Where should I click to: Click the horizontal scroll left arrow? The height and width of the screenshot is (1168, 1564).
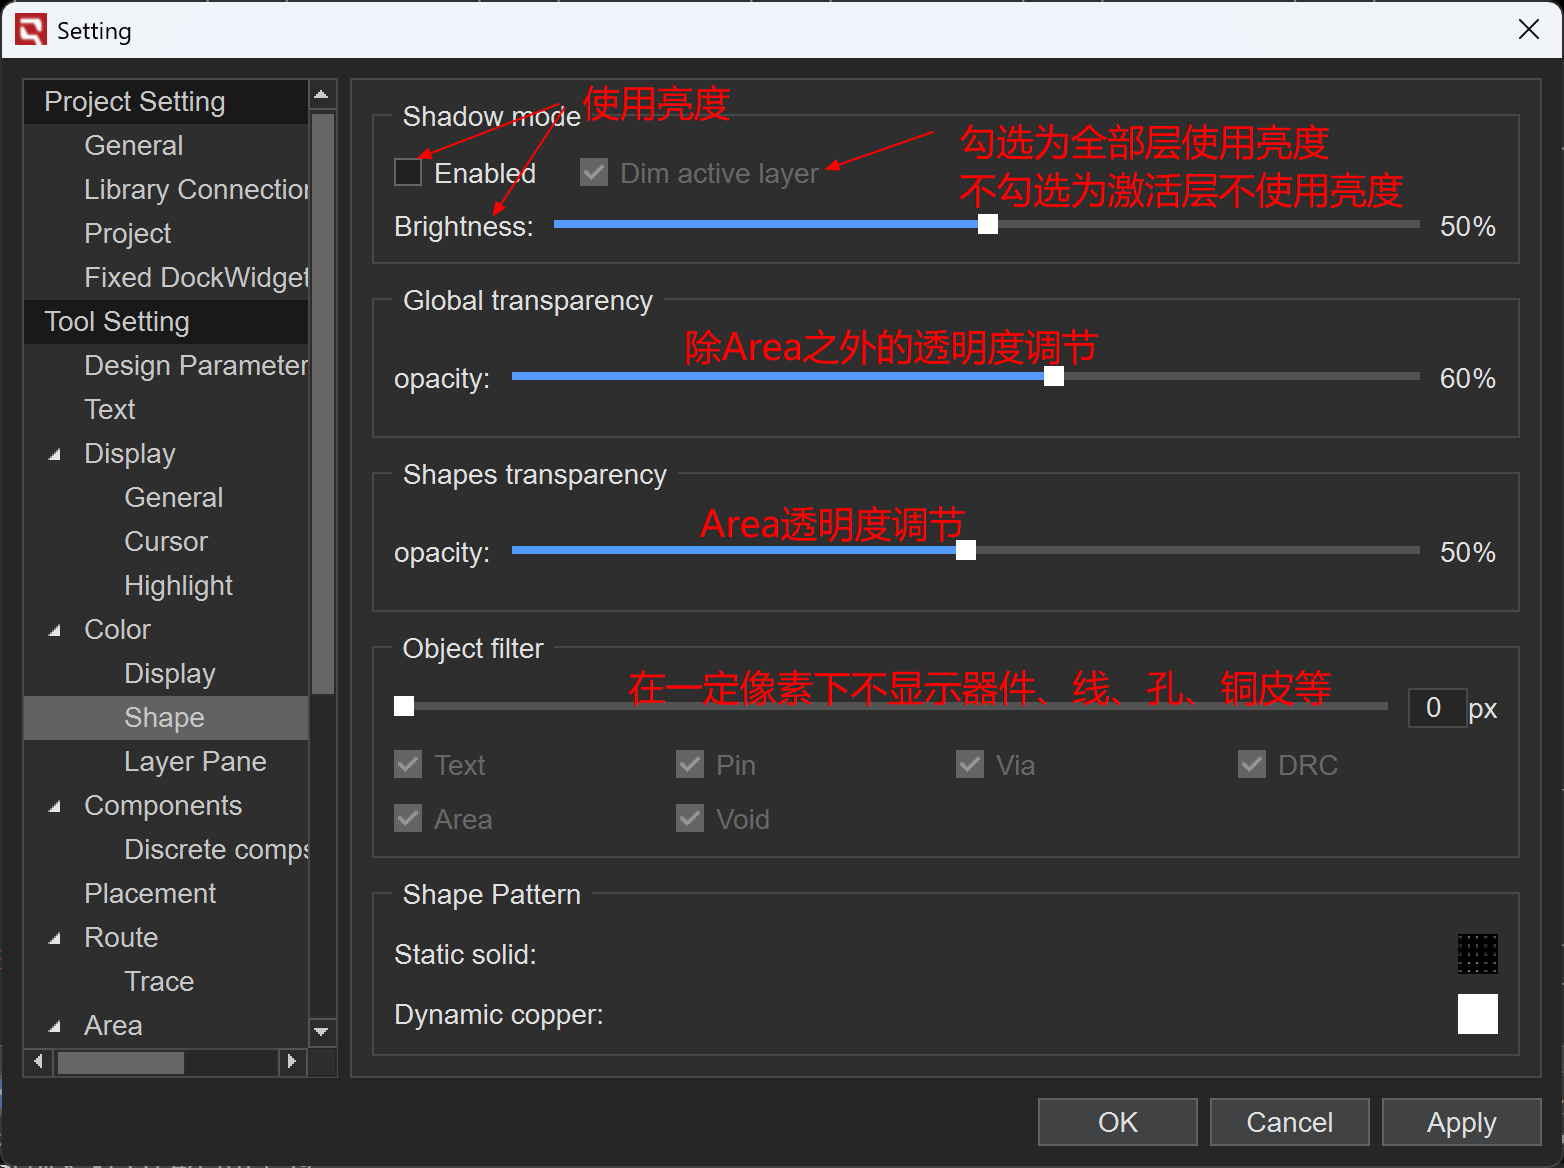point(38,1061)
